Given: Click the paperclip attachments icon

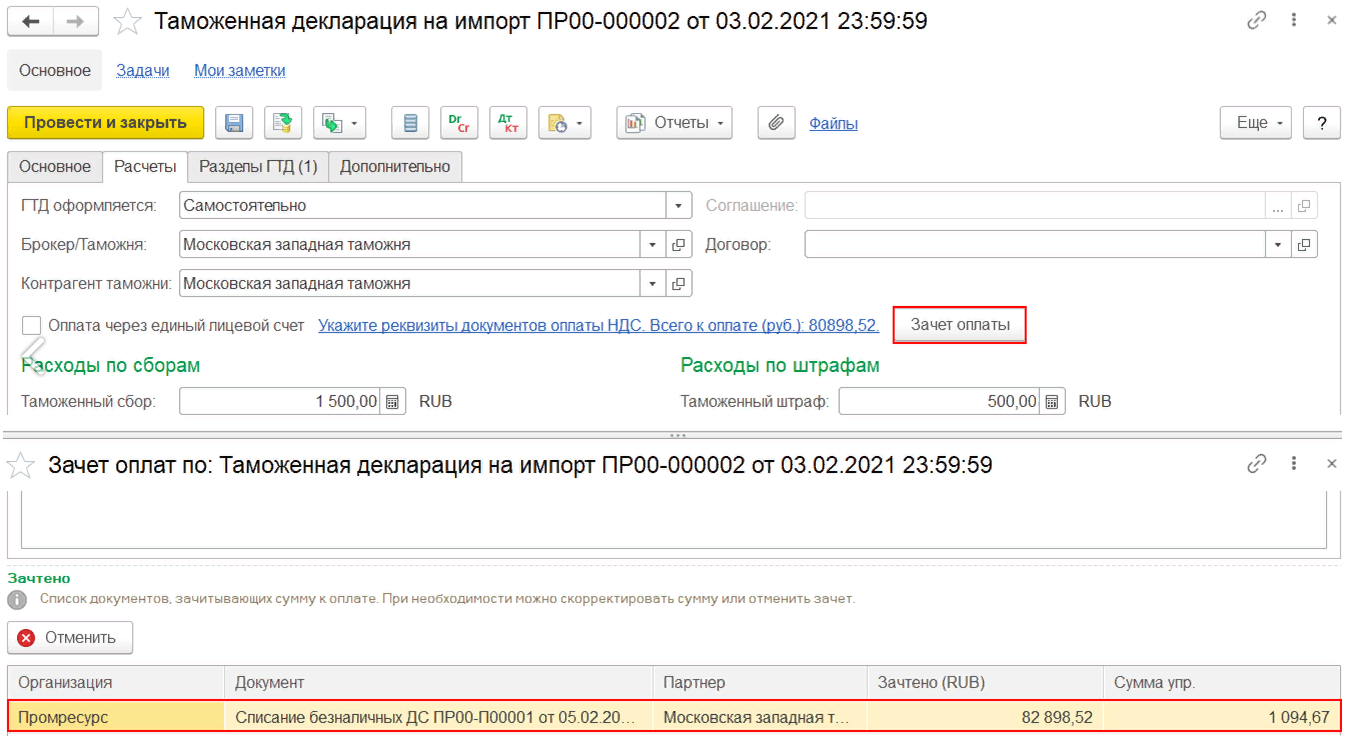Looking at the screenshot, I should click(x=775, y=123).
